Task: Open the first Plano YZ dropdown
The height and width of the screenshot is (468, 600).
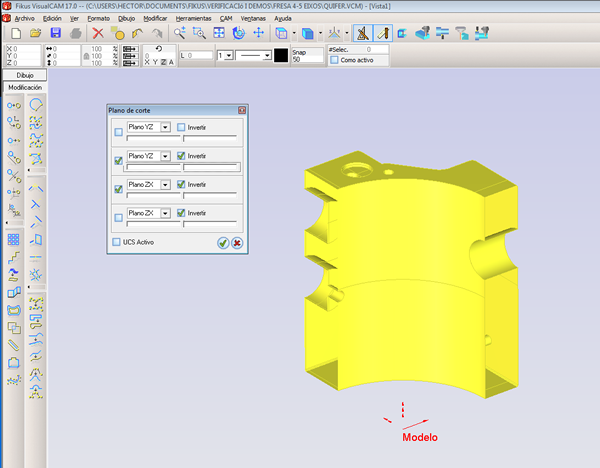Action: click(165, 128)
